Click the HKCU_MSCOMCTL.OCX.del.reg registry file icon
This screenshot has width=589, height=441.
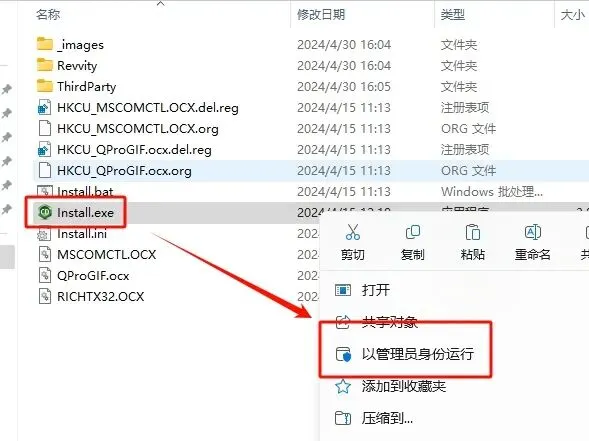click(45, 108)
